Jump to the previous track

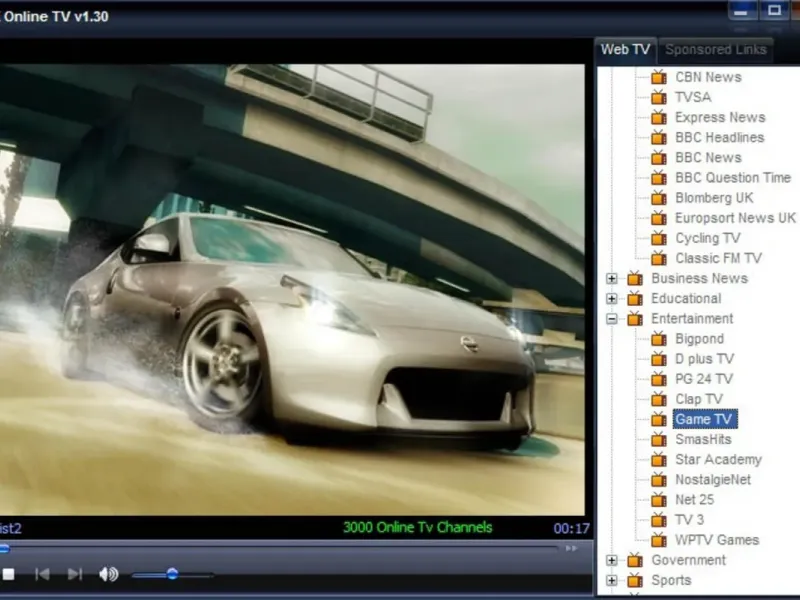42,574
